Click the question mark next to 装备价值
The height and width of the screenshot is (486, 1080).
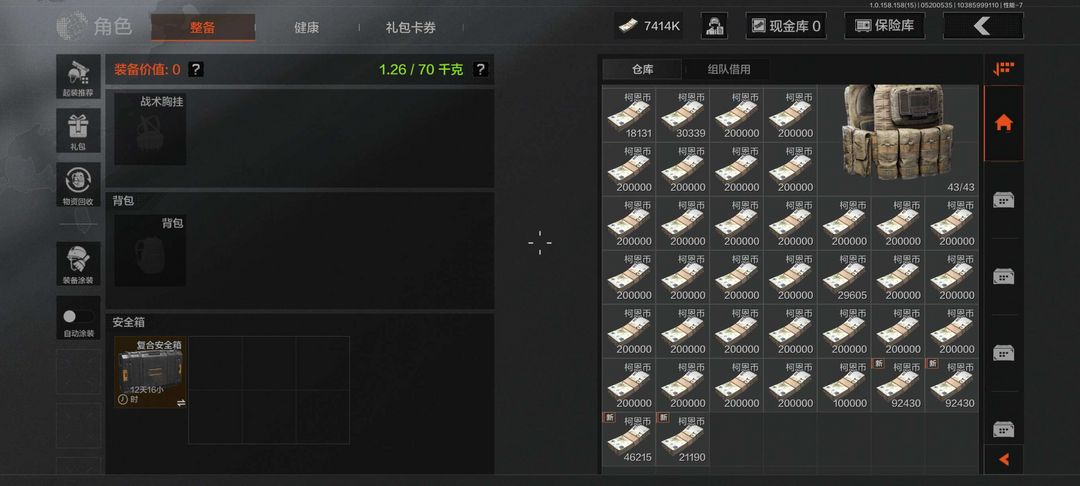pos(196,69)
